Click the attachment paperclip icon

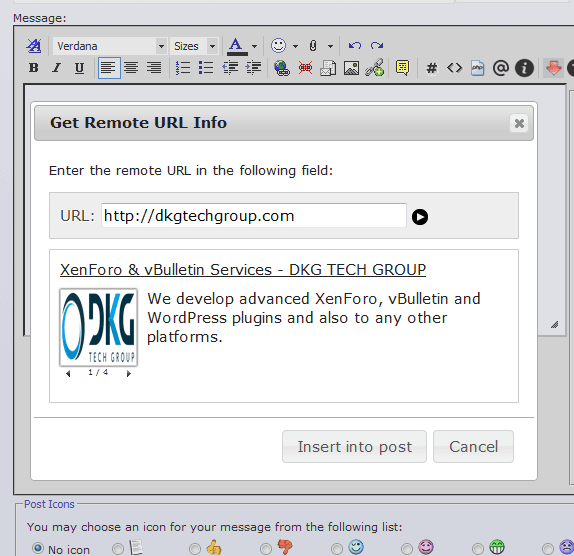click(x=313, y=46)
